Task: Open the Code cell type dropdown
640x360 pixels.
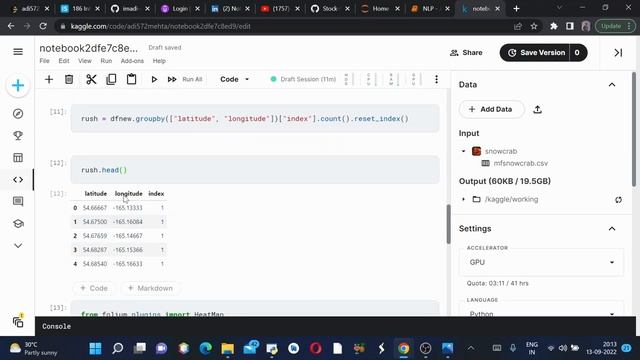Action: (x=234, y=79)
